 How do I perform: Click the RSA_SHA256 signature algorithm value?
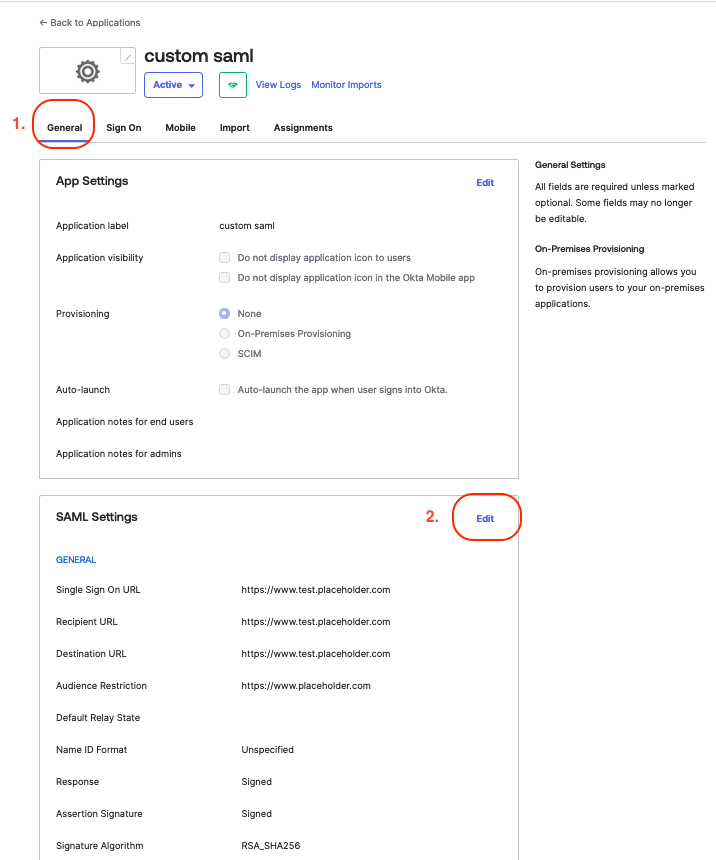pyautogui.click(x=270, y=846)
